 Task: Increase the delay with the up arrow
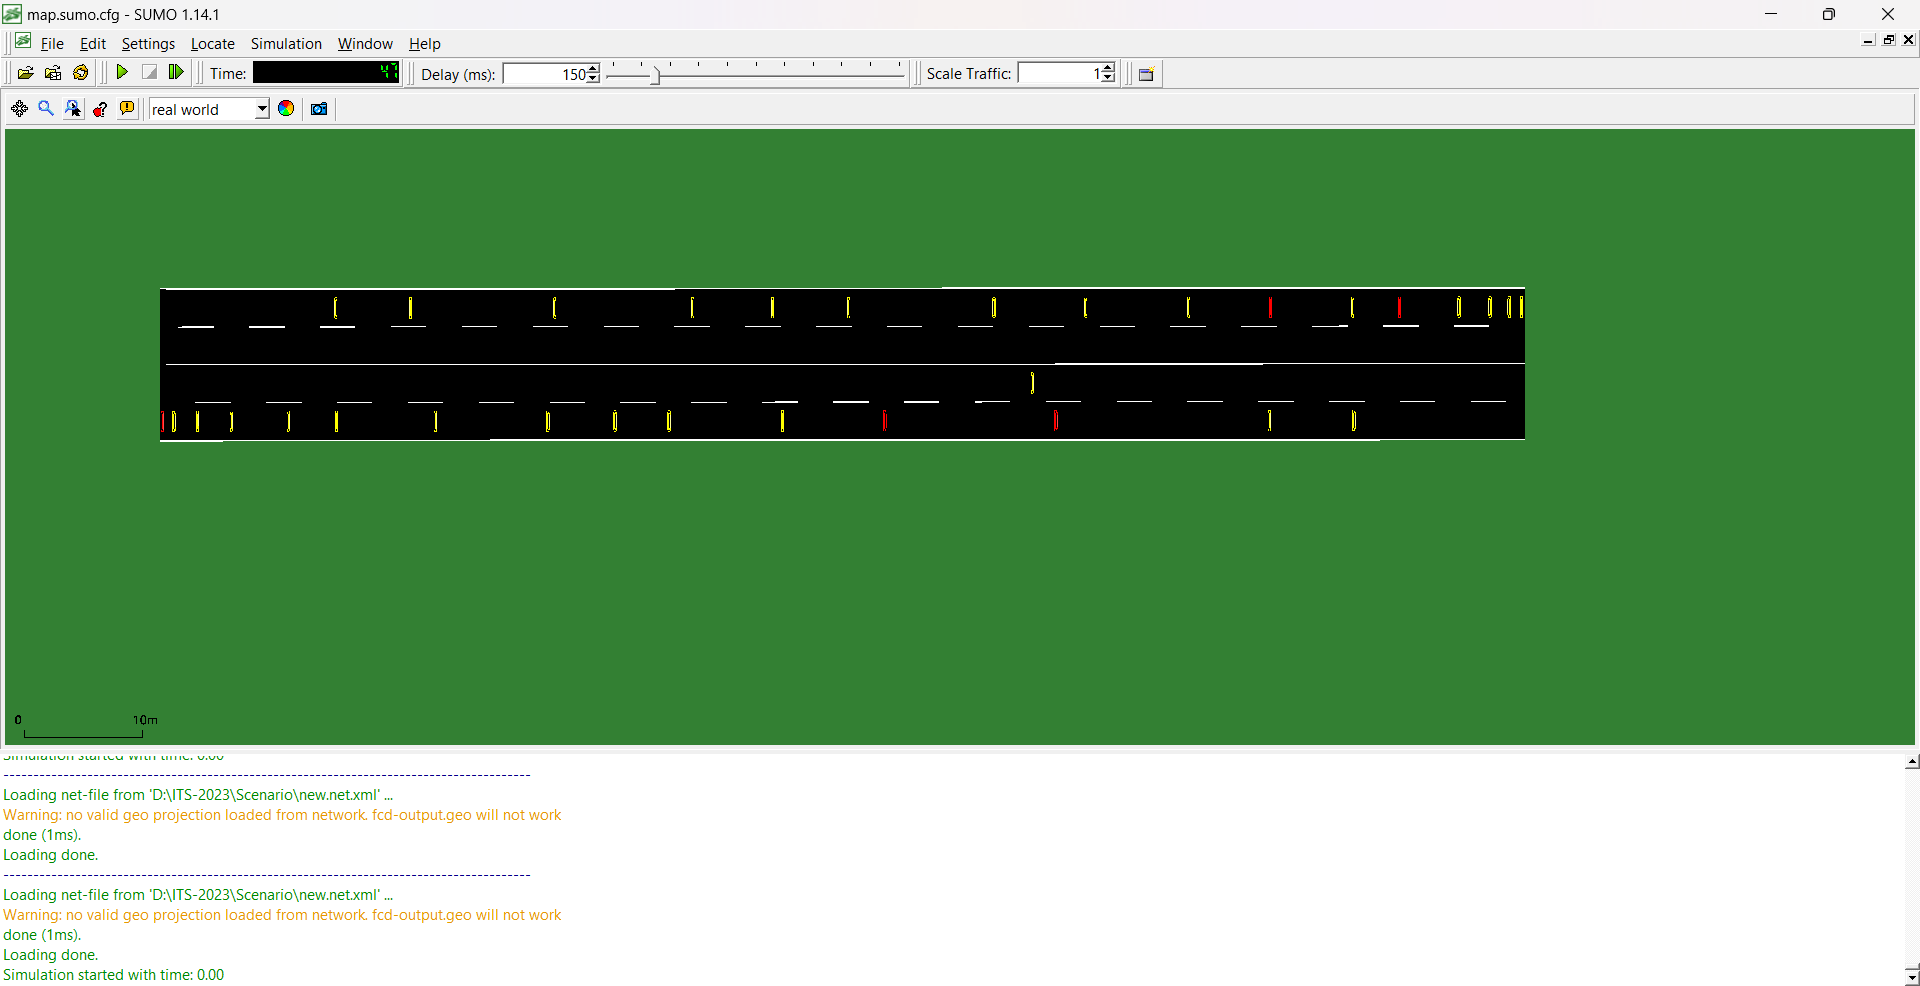[594, 69]
